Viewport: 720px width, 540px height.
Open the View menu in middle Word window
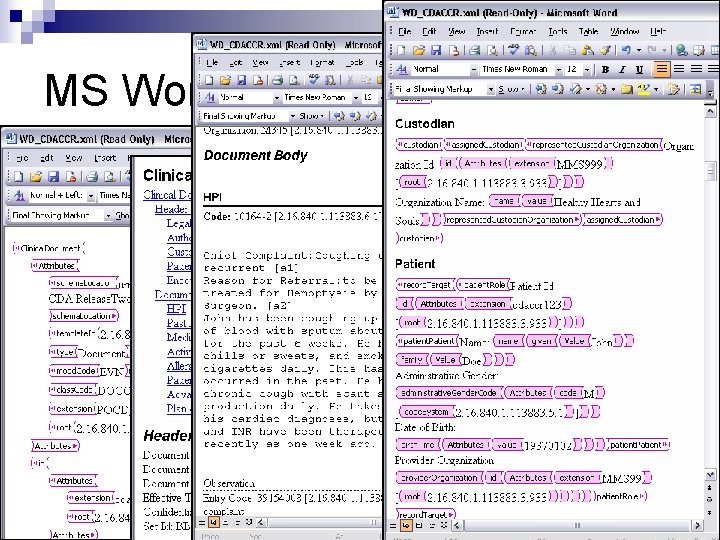coord(260,62)
